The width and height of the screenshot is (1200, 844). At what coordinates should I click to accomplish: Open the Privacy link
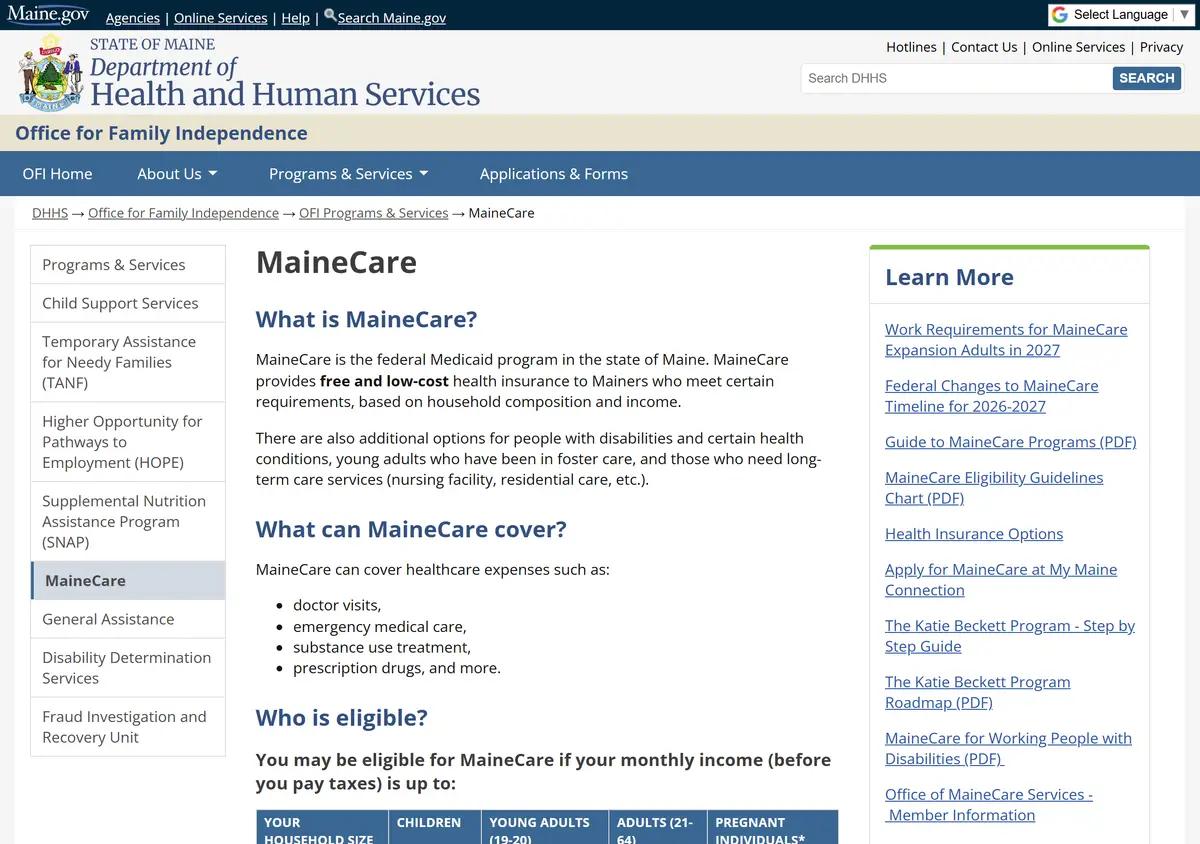click(1161, 47)
